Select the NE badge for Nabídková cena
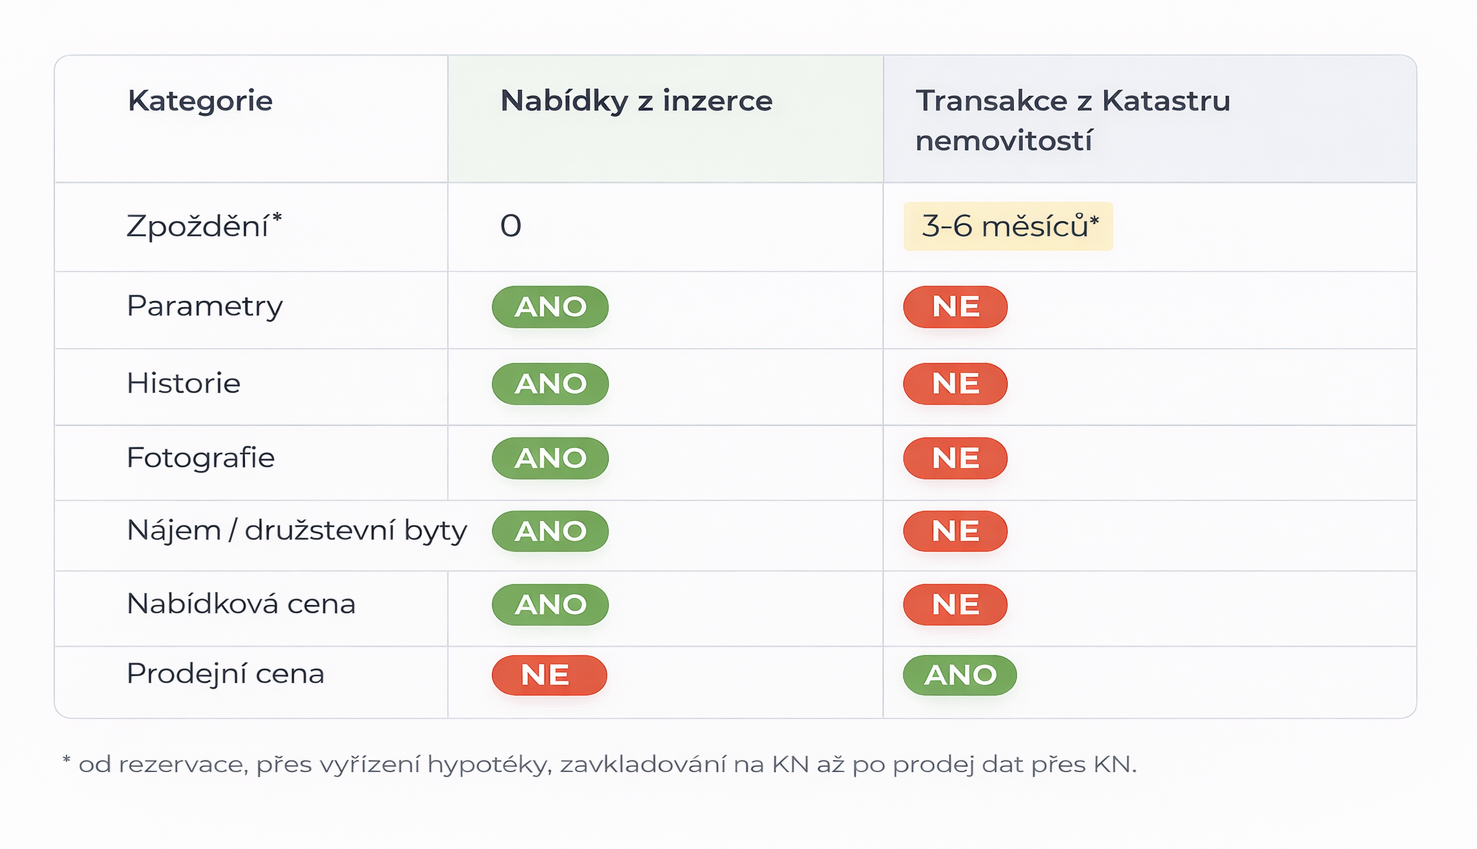1477x849 pixels. [955, 605]
